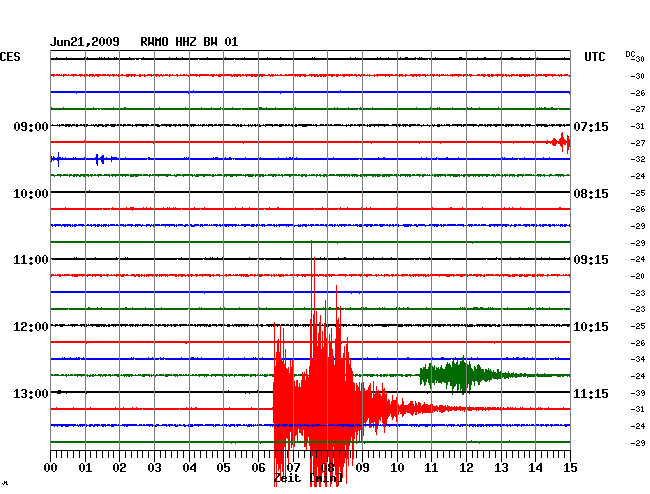This screenshot has height=494, width=650.
Task: Click minute tick label 04
Action: [x=189, y=468]
